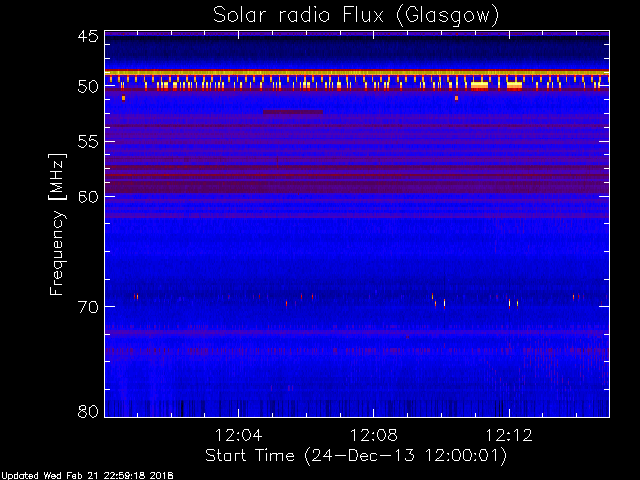The image size is (640, 480).
Task: Click the dark red bar near 52 MHz
Action: [293, 112]
